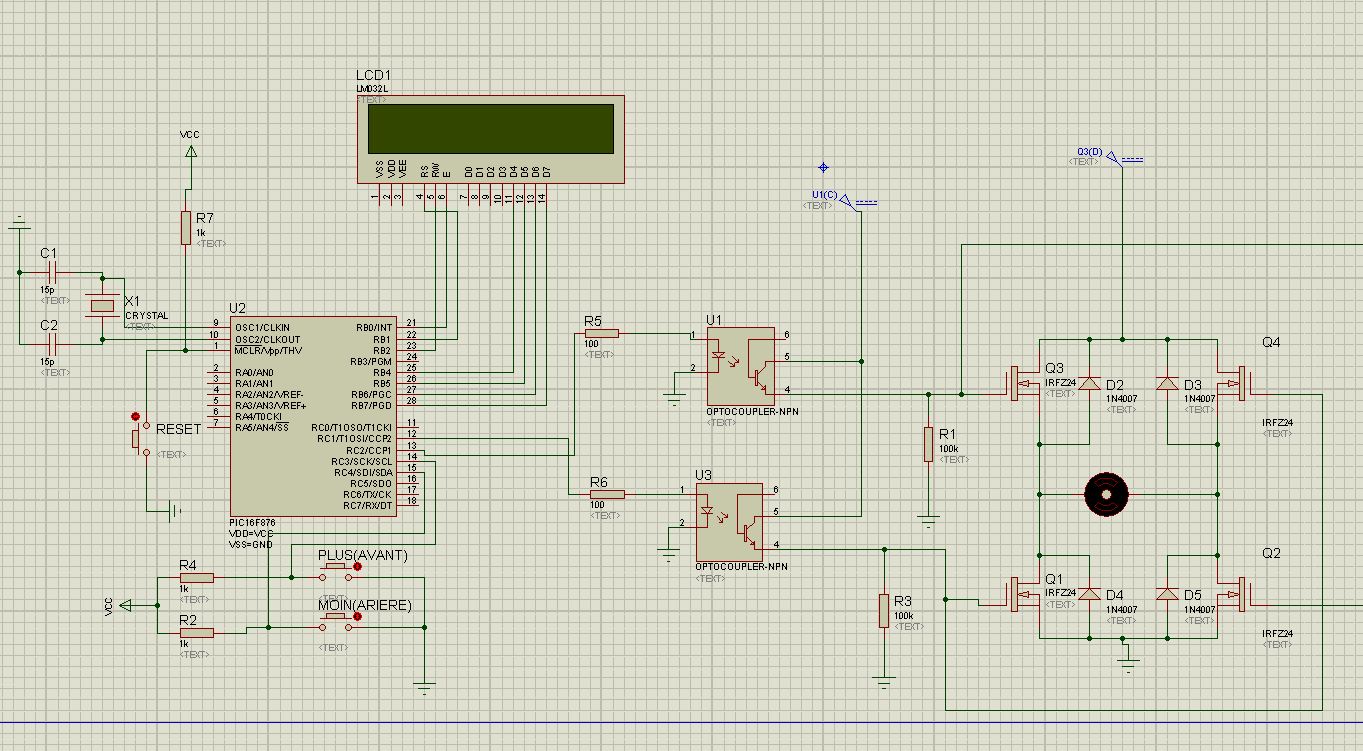Screen dimensions: 1363x751
Task: Select the X1 crystal component
Action: pyautogui.click(x=102, y=305)
